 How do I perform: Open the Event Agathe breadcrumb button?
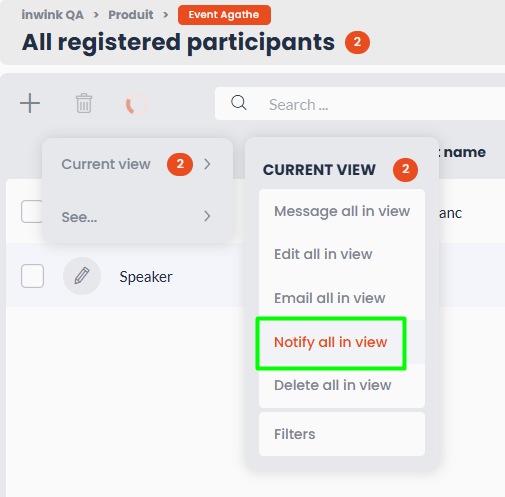[x=224, y=15]
